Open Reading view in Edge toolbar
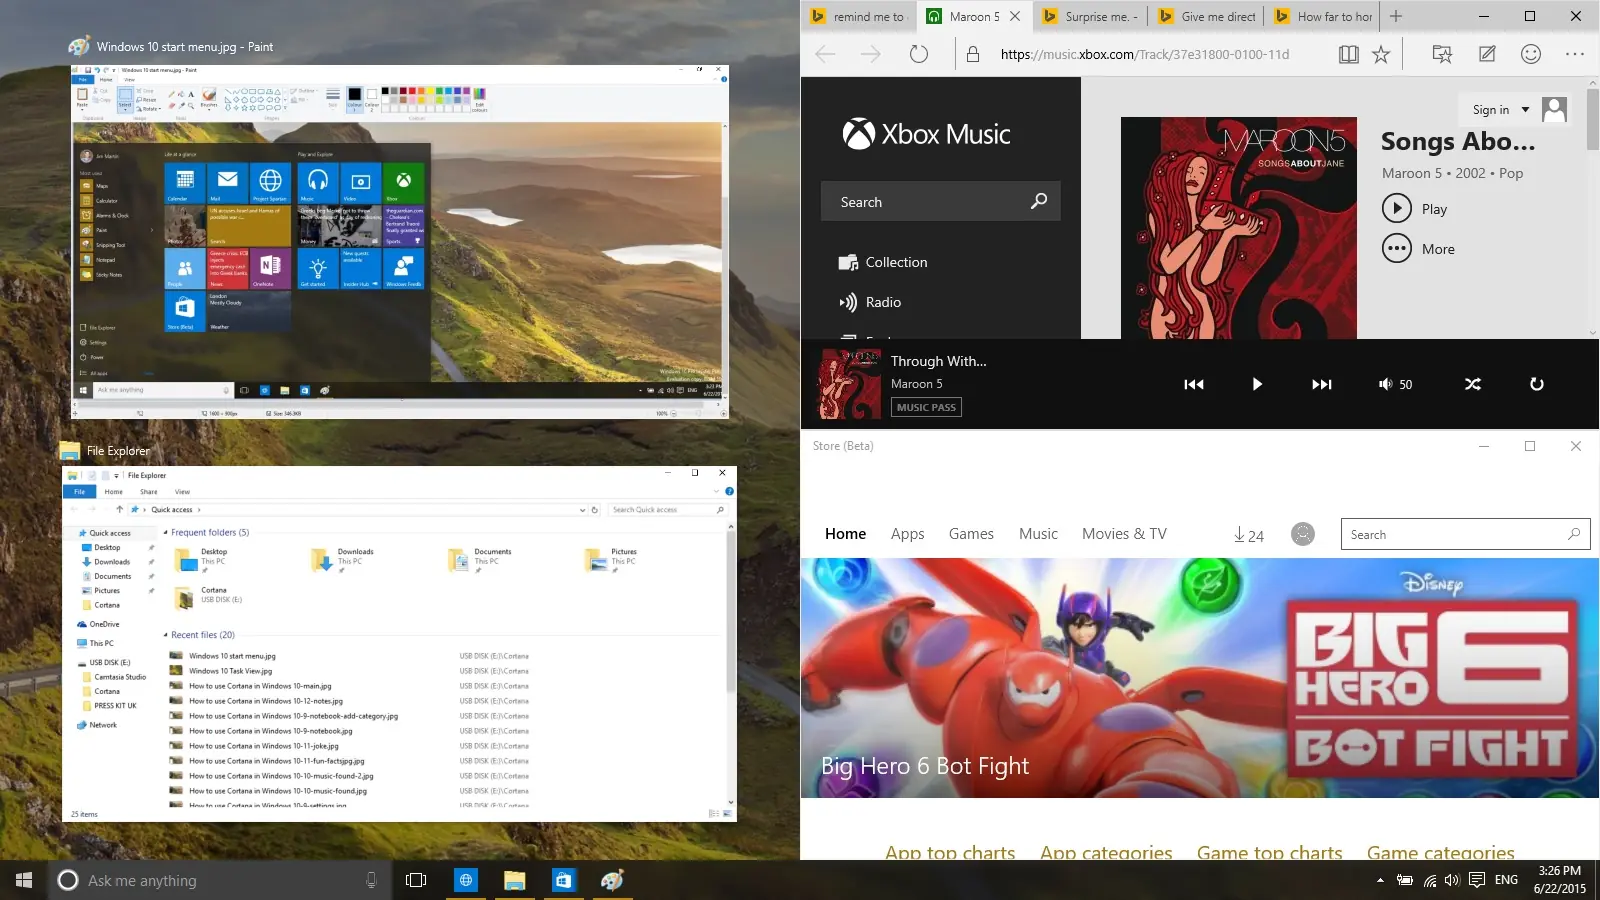 click(x=1349, y=54)
